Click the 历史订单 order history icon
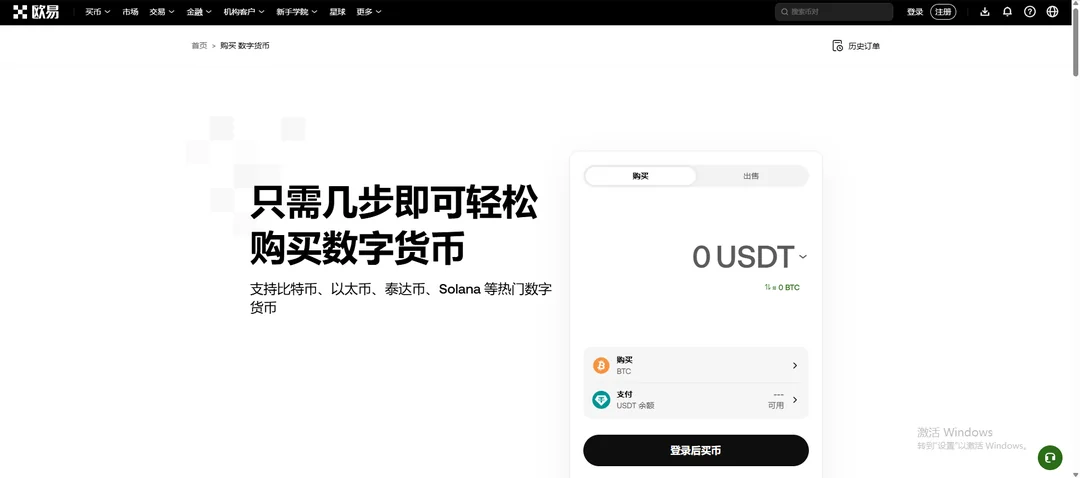The height and width of the screenshot is (478, 1080). [x=838, y=45]
